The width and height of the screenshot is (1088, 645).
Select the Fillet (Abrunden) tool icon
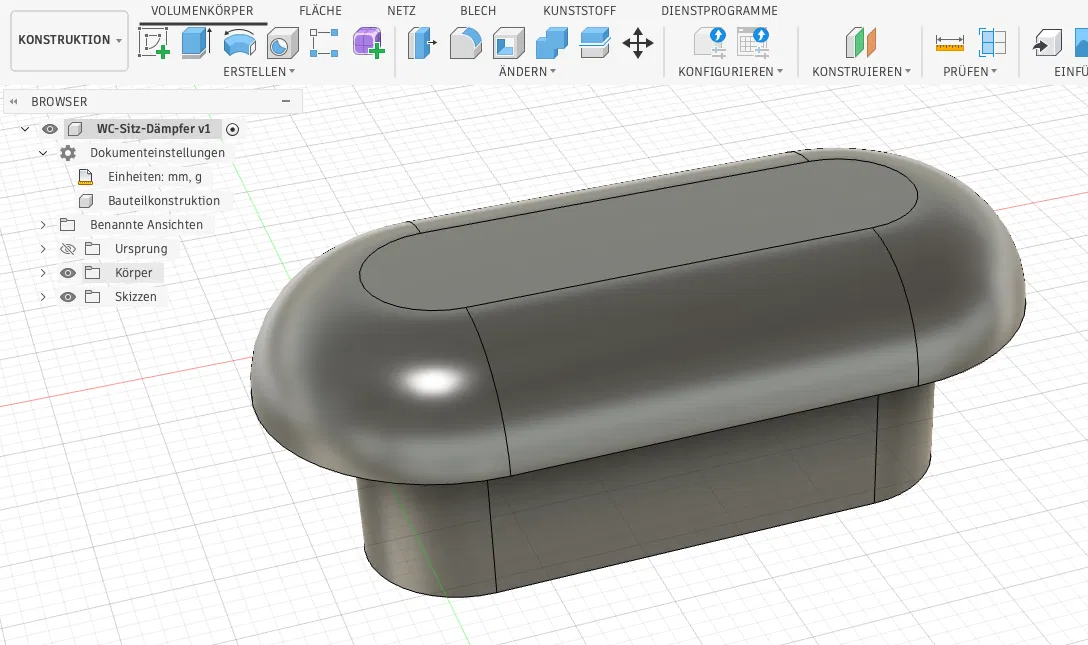pyautogui.click(x=466, y=43)
